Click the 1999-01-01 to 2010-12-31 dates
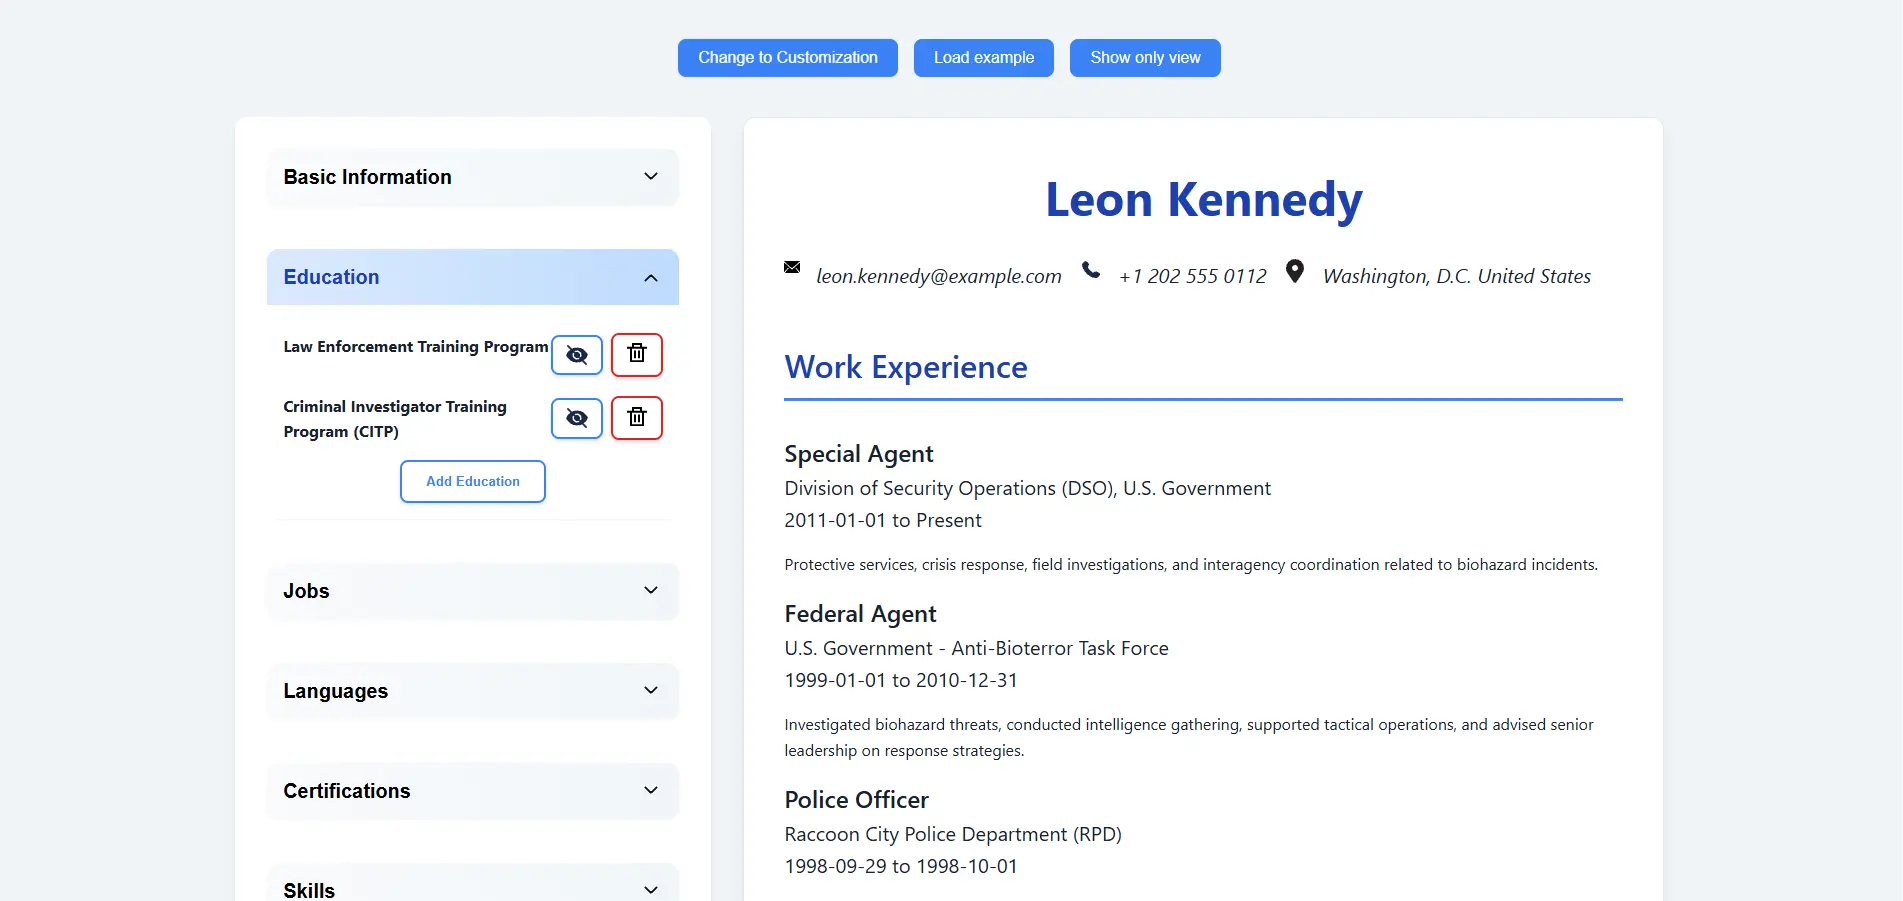The height and width of the screenshot is (901, 1903). point(901,681)
